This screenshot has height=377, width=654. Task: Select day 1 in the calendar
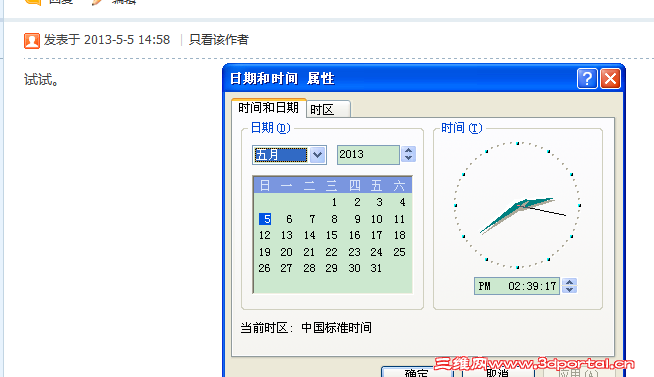click(334, 202)
